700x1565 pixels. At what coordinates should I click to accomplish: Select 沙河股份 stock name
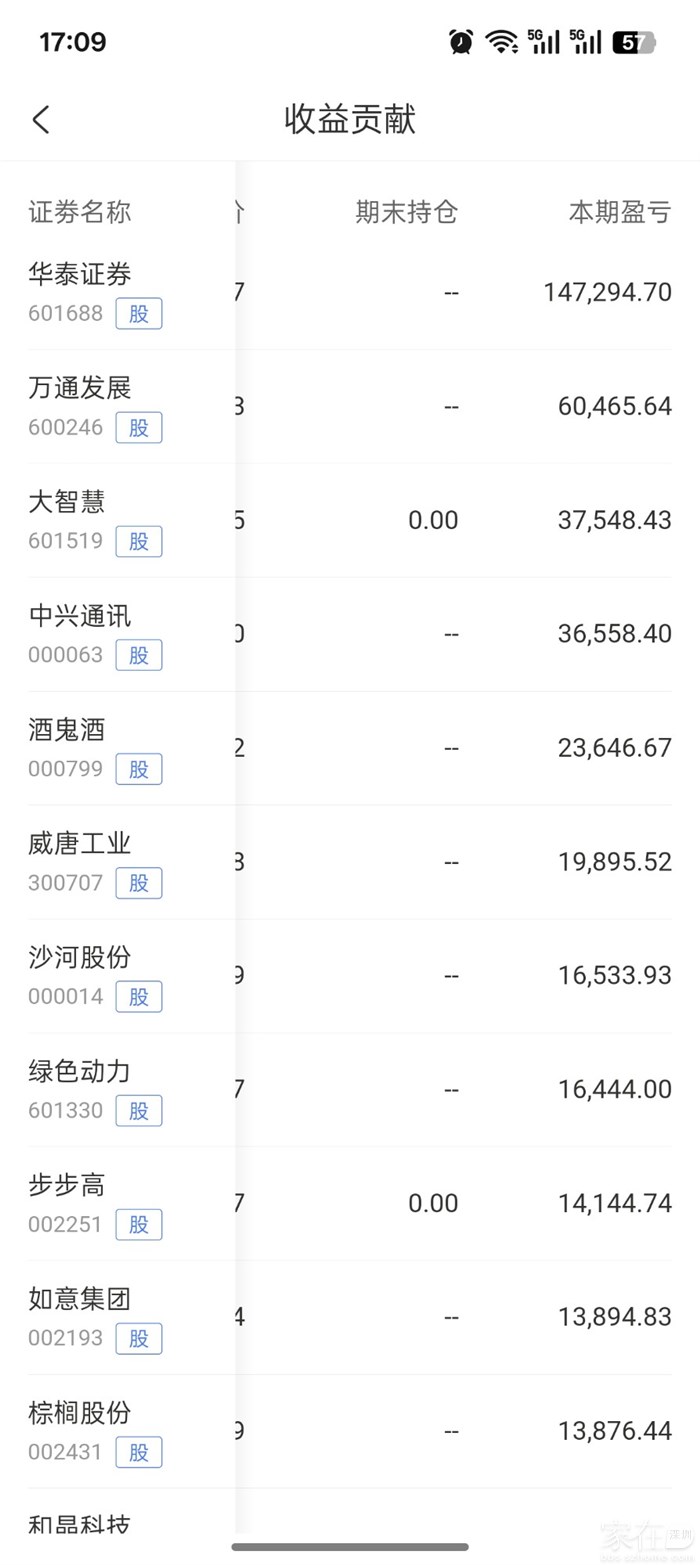tap(80, 958)
